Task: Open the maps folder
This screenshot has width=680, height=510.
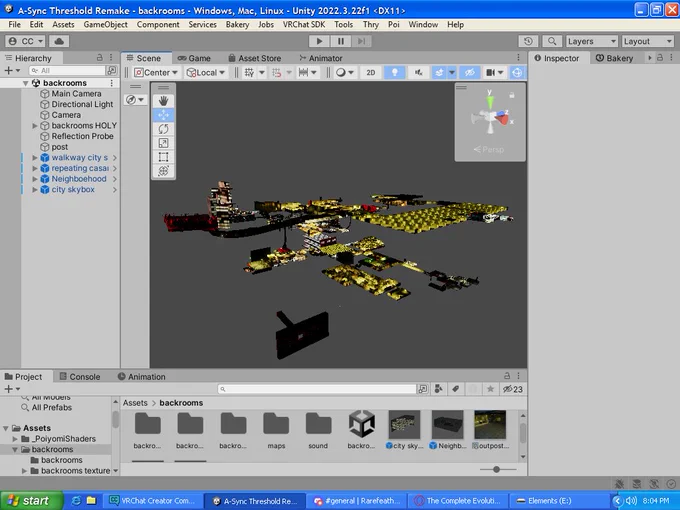Action: pos(276,429)
